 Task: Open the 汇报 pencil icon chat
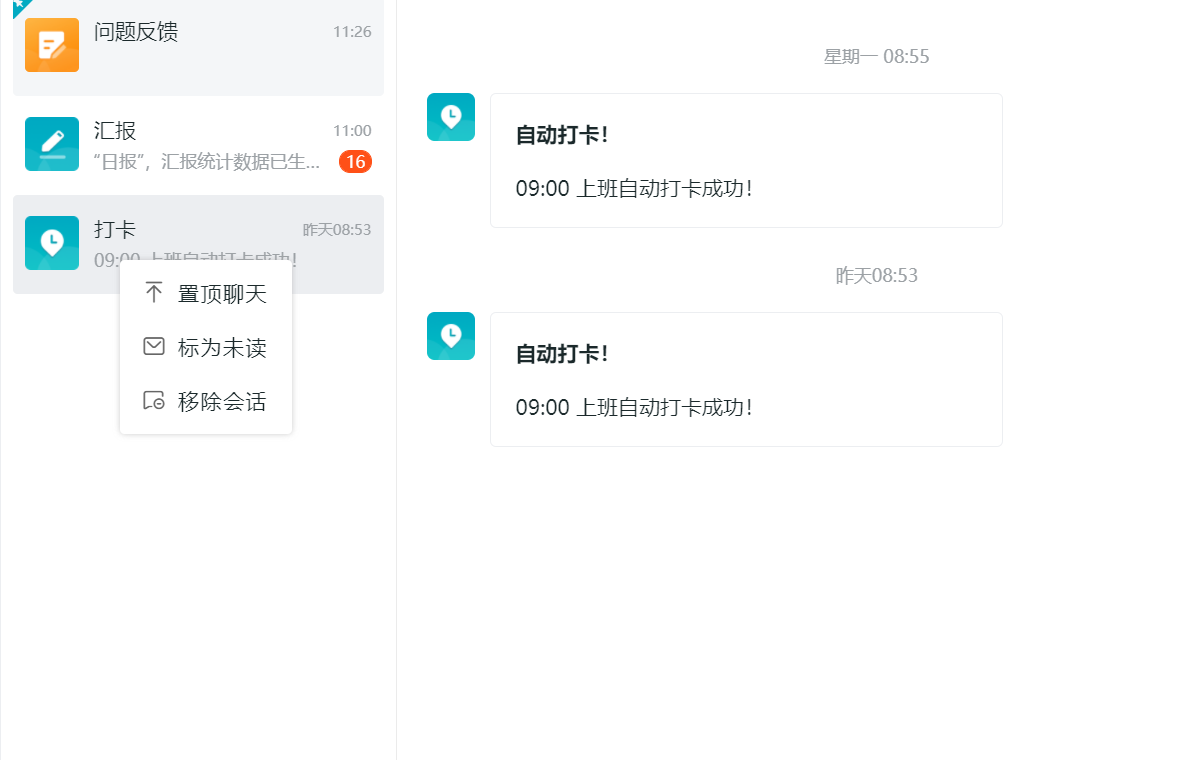coord(52,144)
